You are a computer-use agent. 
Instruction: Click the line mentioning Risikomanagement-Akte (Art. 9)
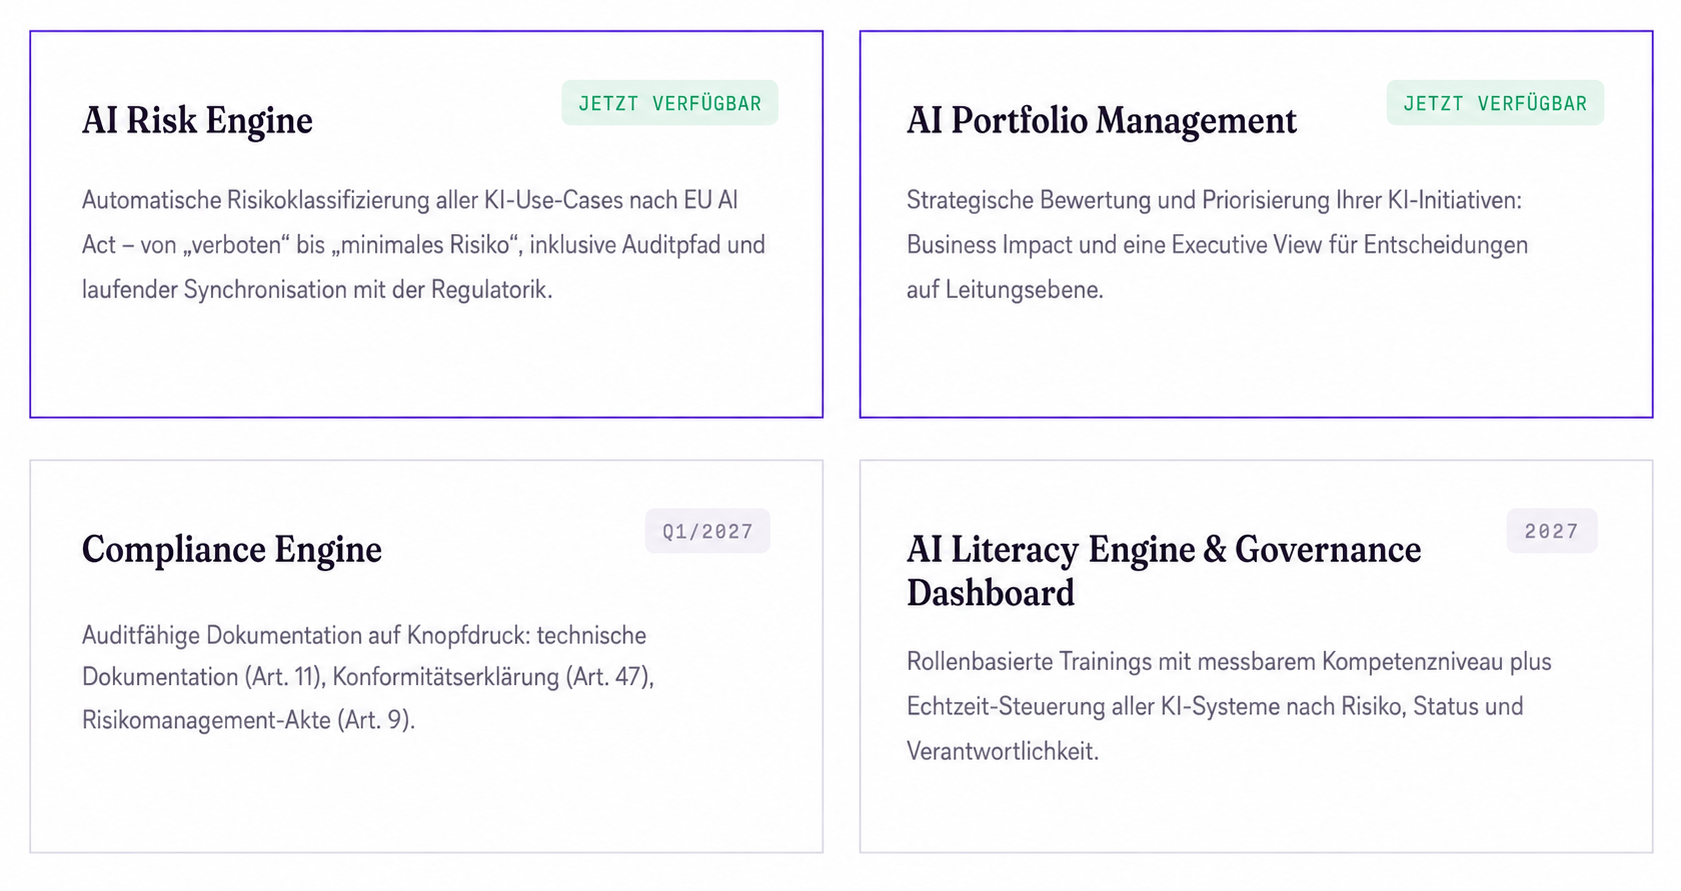248,720
